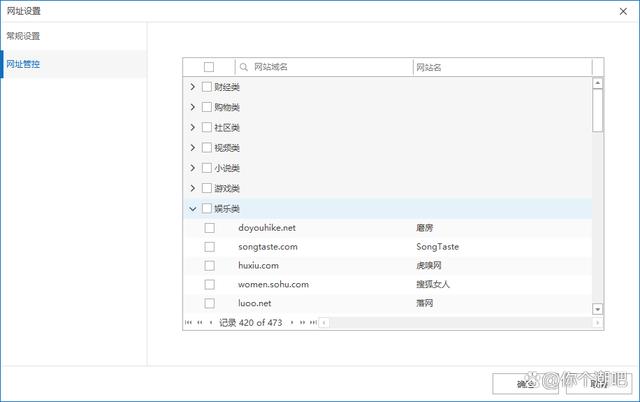This screenshot has width=640, height=402.
Task: Collapse the 娱乐类 category
Action: point(193,209)
